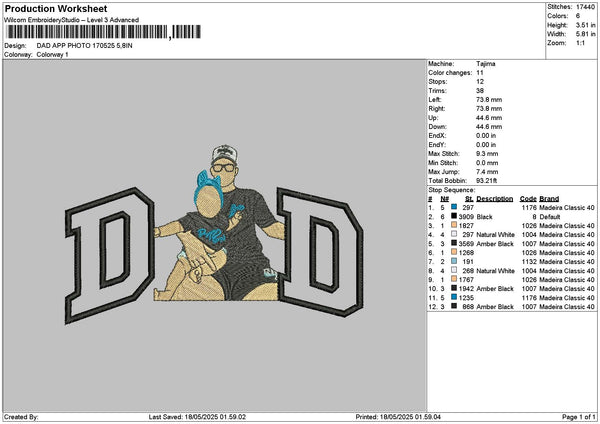
Task: Click the Min Stitch value '0.0 mm'
Action: pos(487,163)
